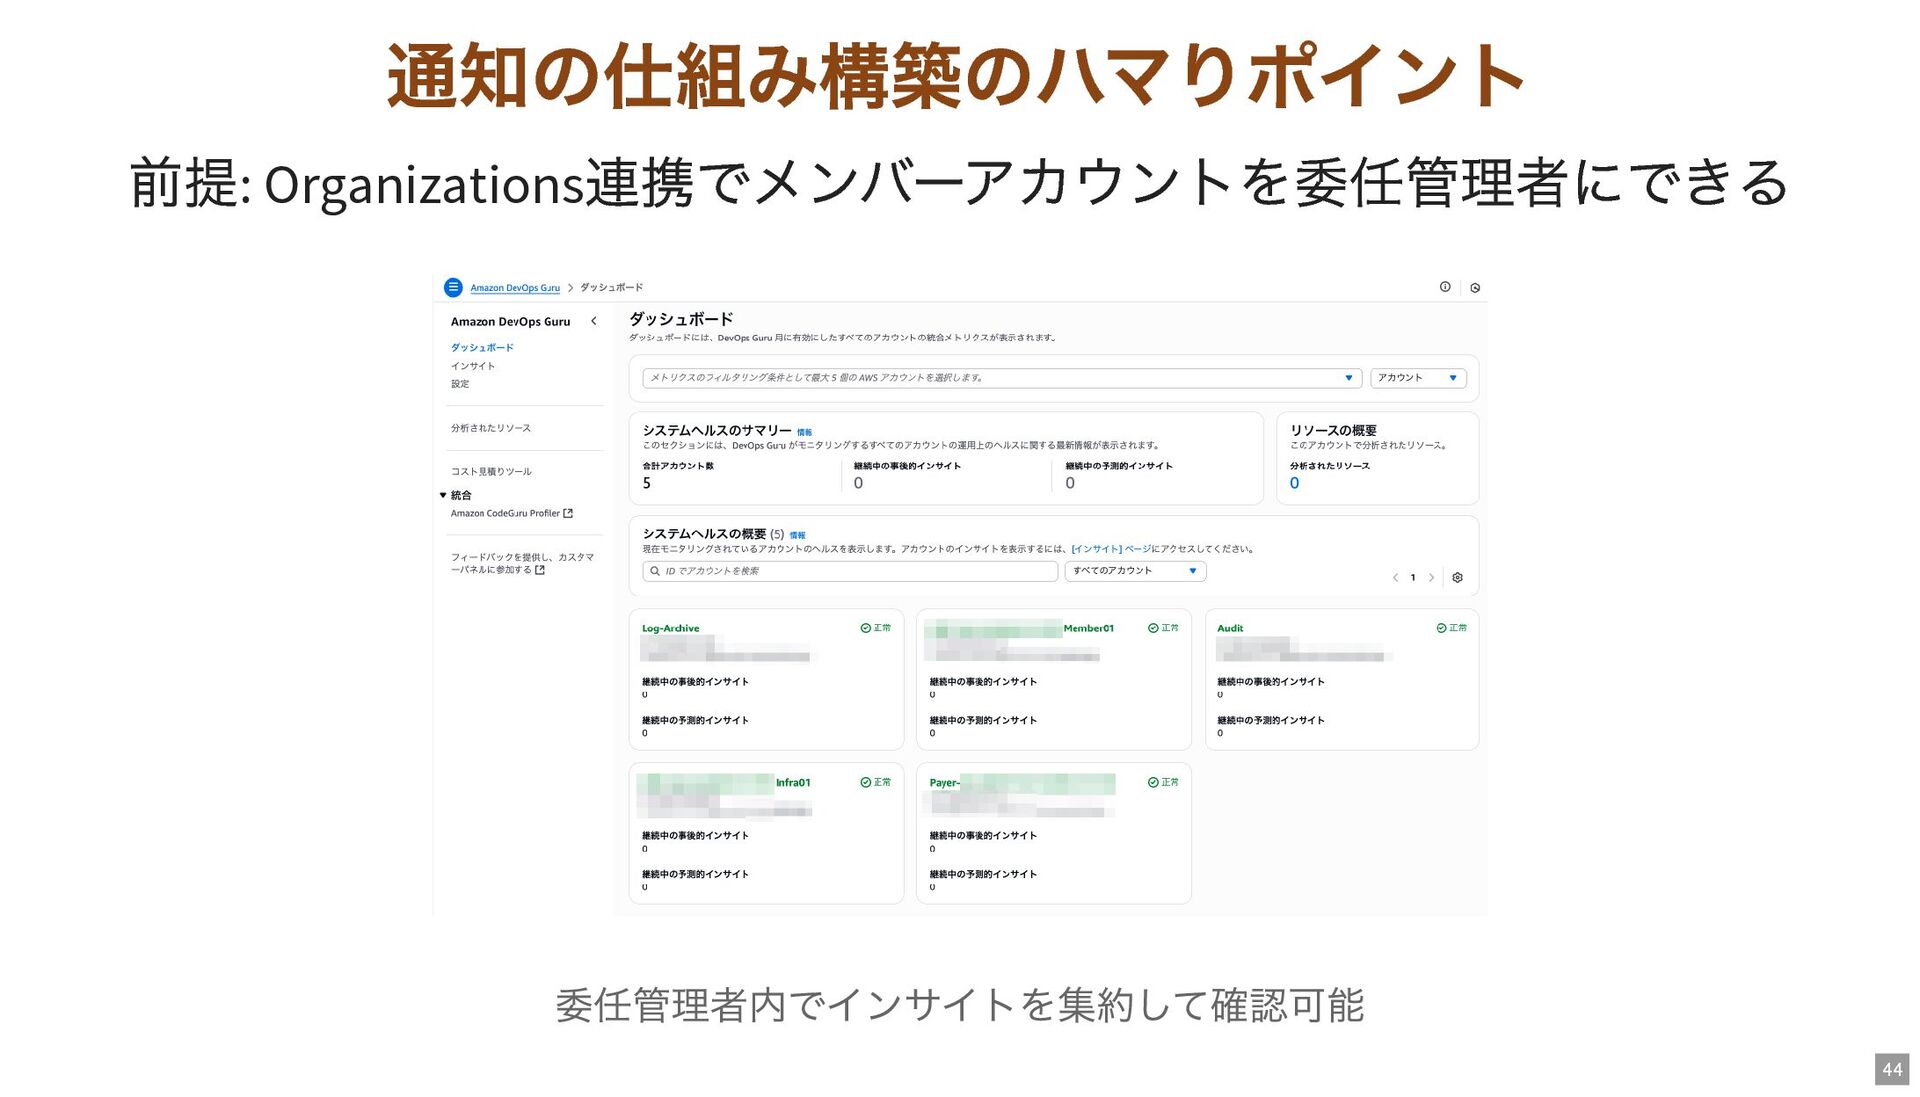1920x1097 pixels.
Task: Click next page arrow in pagination
Action: 1431,577
